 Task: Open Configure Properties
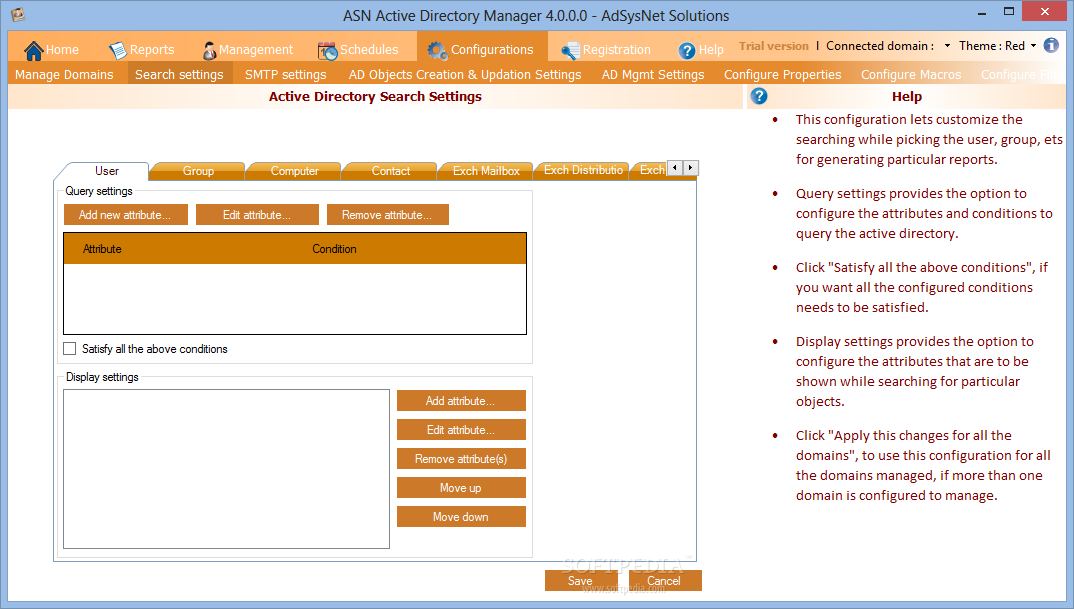(x=782, y=74)
